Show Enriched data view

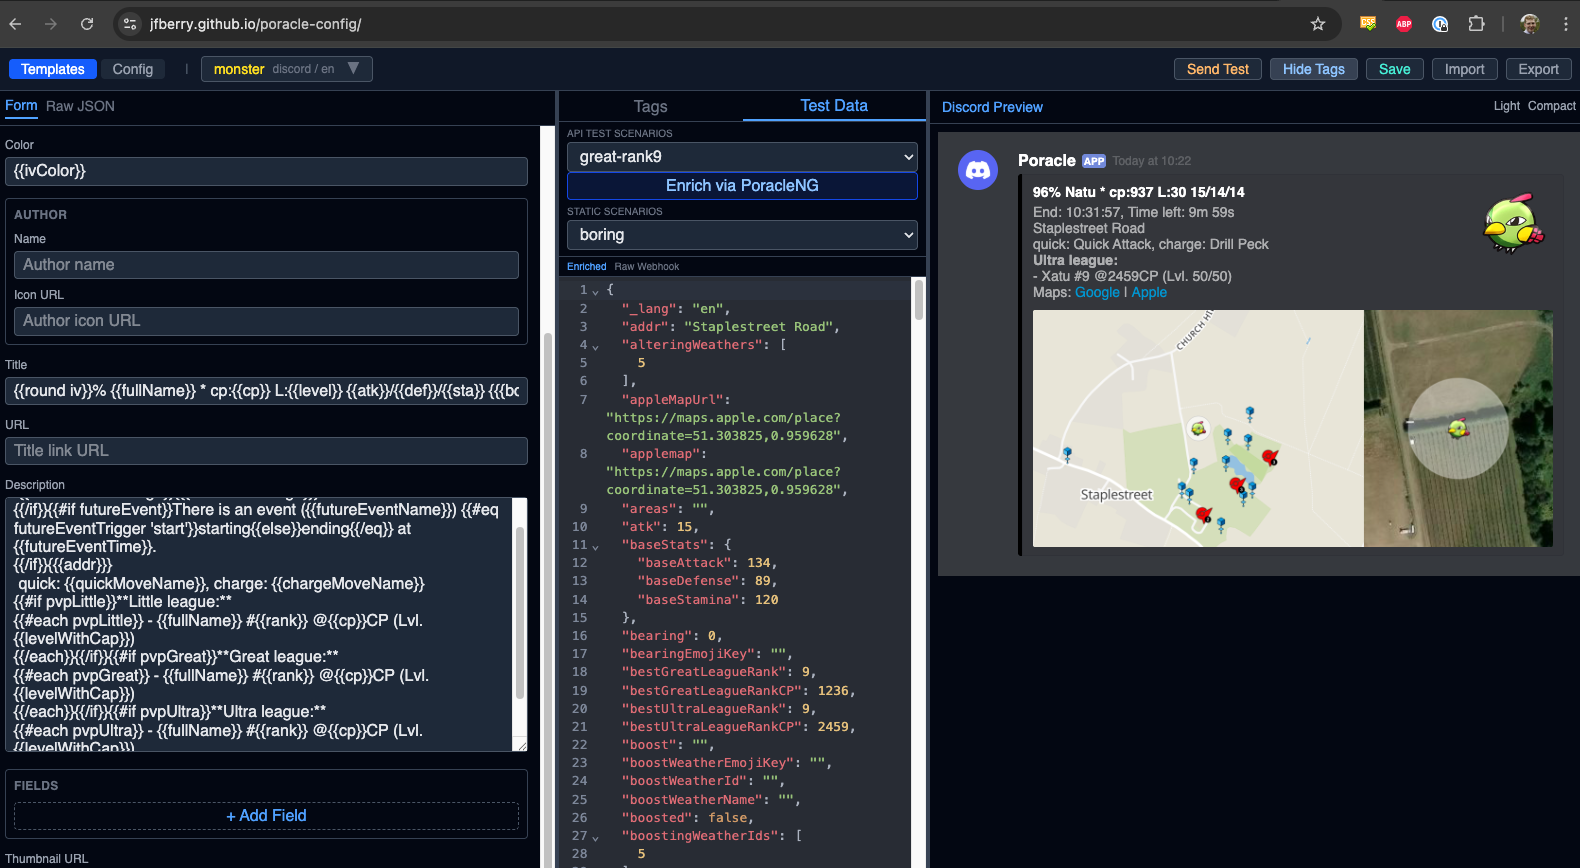pos(587,266)
